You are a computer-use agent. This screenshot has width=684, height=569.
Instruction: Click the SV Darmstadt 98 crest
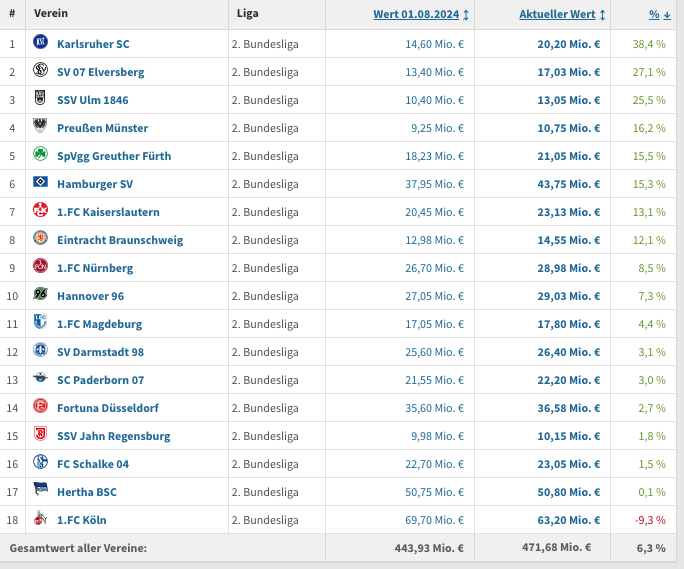pos(41,350)
